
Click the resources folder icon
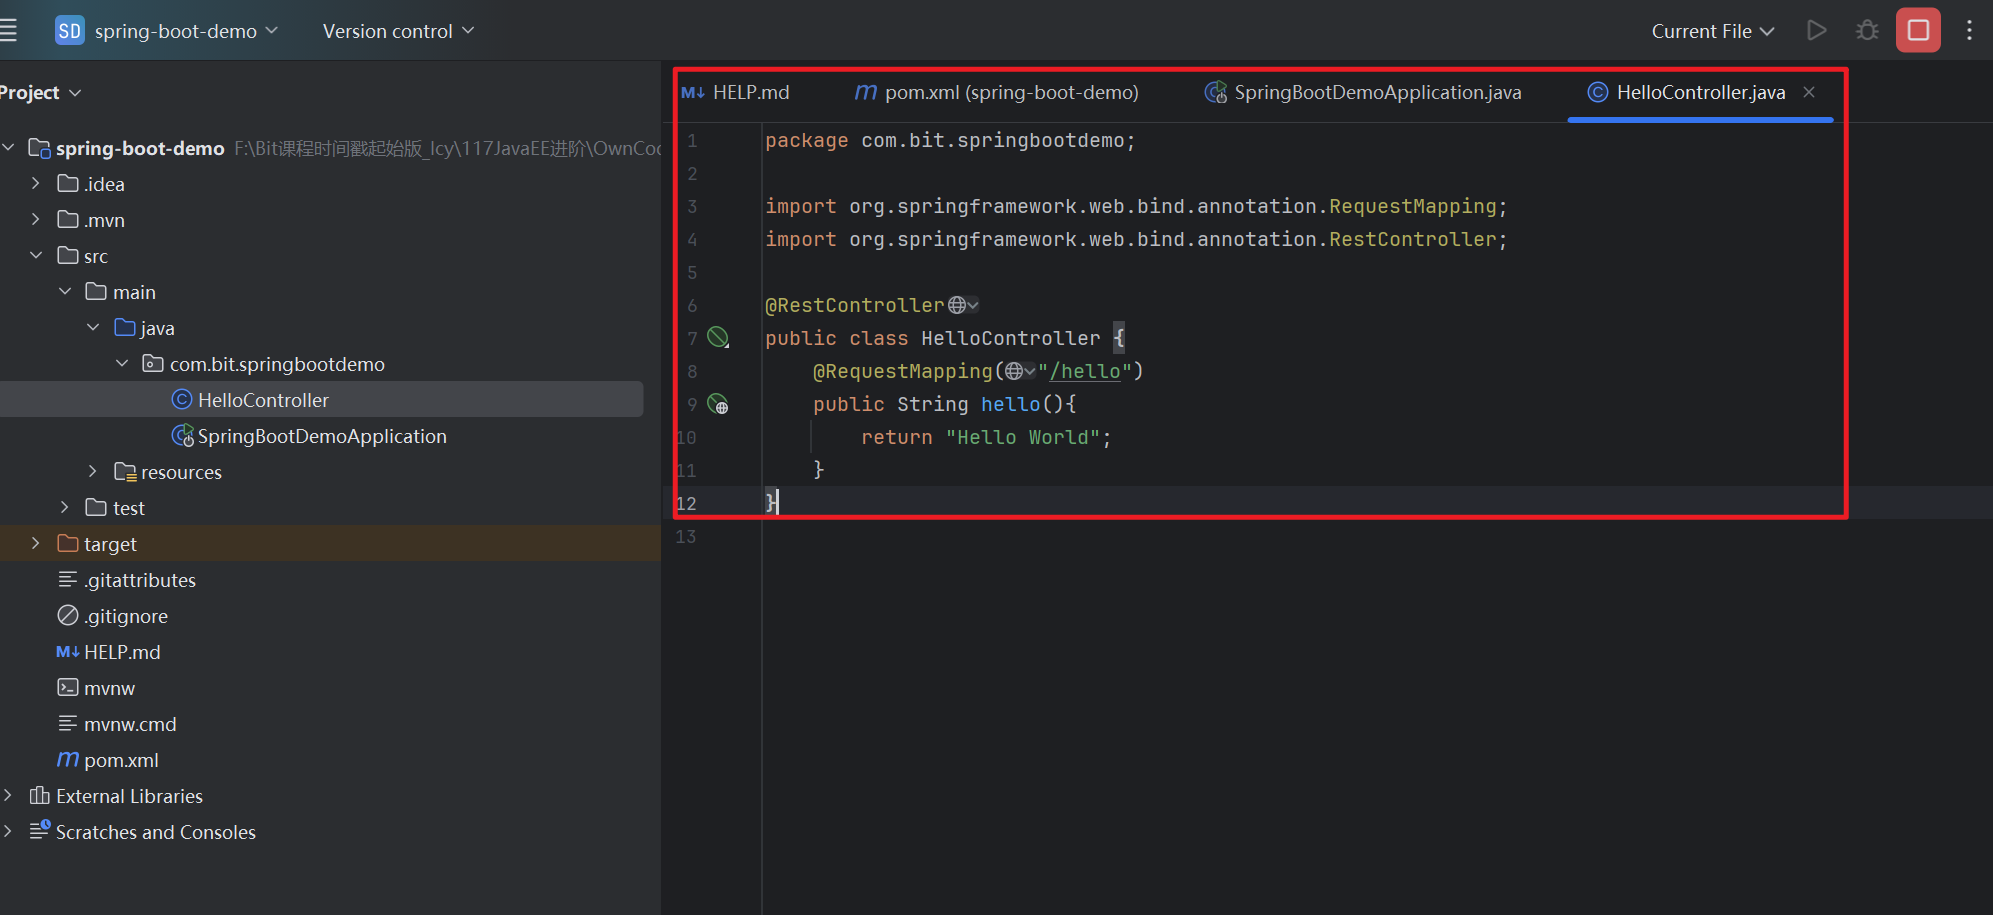tap(125, 472)
